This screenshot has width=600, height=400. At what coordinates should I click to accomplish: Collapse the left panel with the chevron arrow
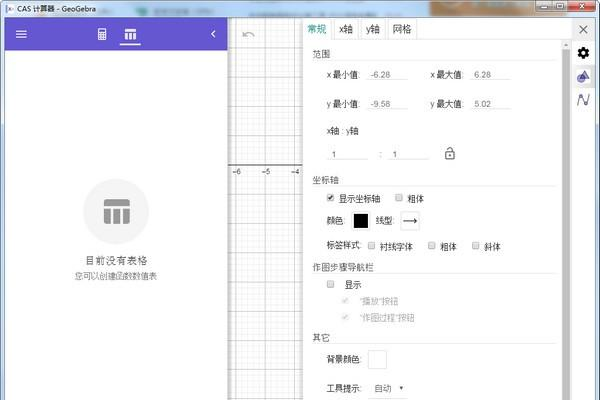pyautogui.click(x=213, y=34)
